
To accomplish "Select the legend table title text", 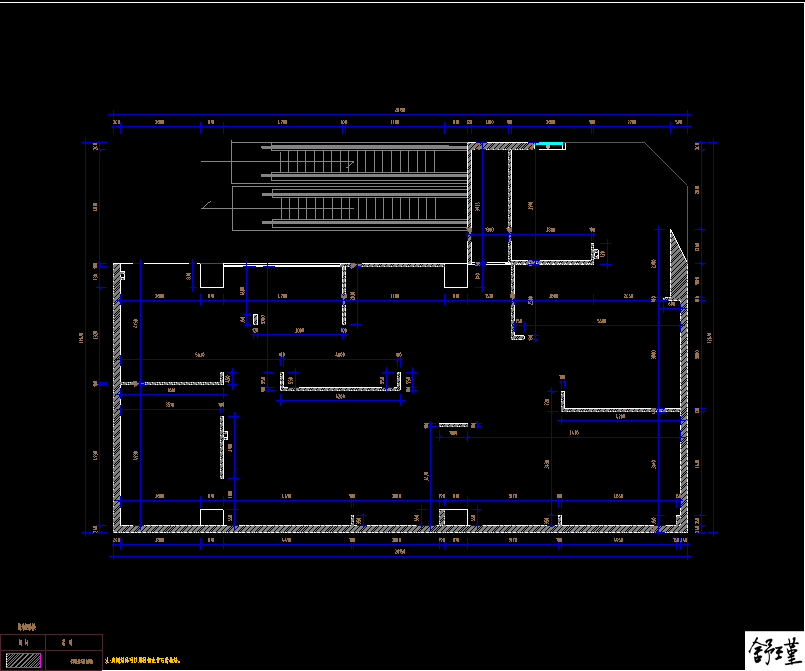I will point(26,628).
